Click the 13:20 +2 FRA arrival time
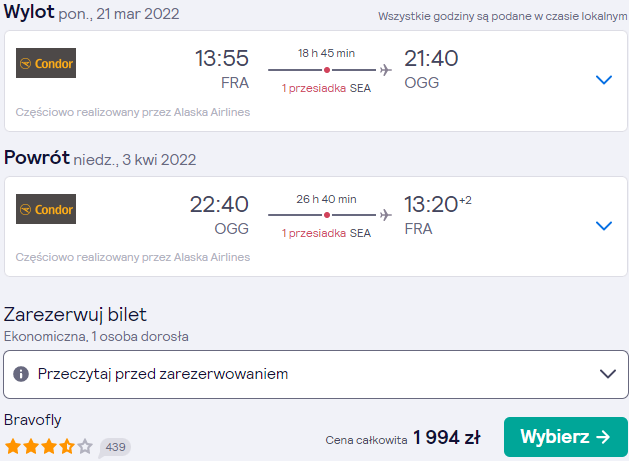 pyautogui.click(x=438, y=215)
